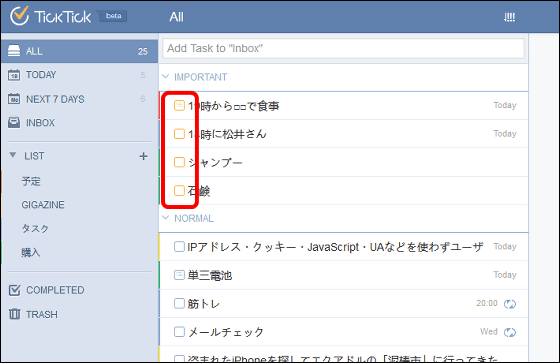Open the NEXT 7 DAYS view
The height and width of the screenshot is (363, 560).
[x=79, y=99]
